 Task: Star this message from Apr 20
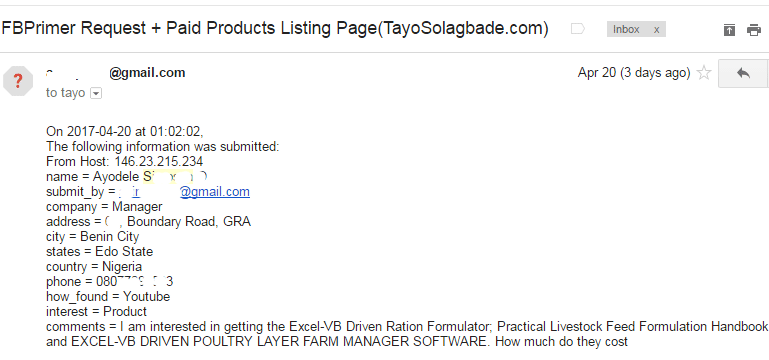(704, 73)
